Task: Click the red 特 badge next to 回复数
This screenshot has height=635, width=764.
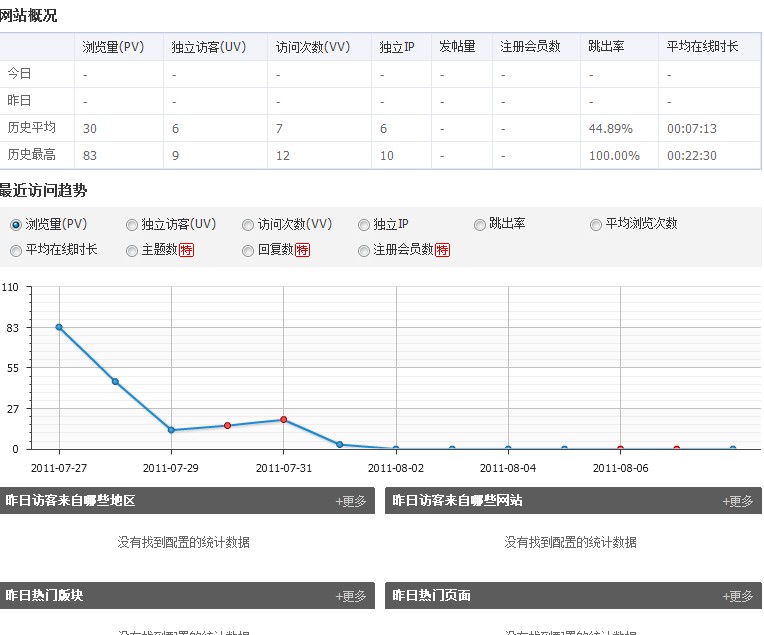Action: pyautogui.click(x=302, y=250)
